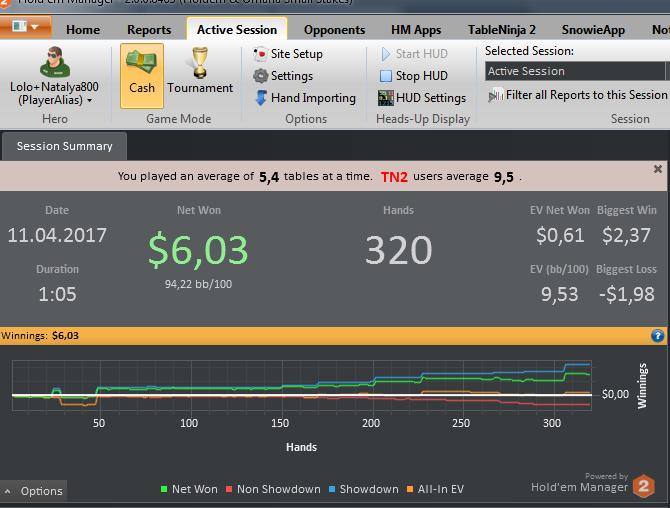Click the date 11.04.2017
This screenshot has height=508, width=670.
click(x=57, y=235)
